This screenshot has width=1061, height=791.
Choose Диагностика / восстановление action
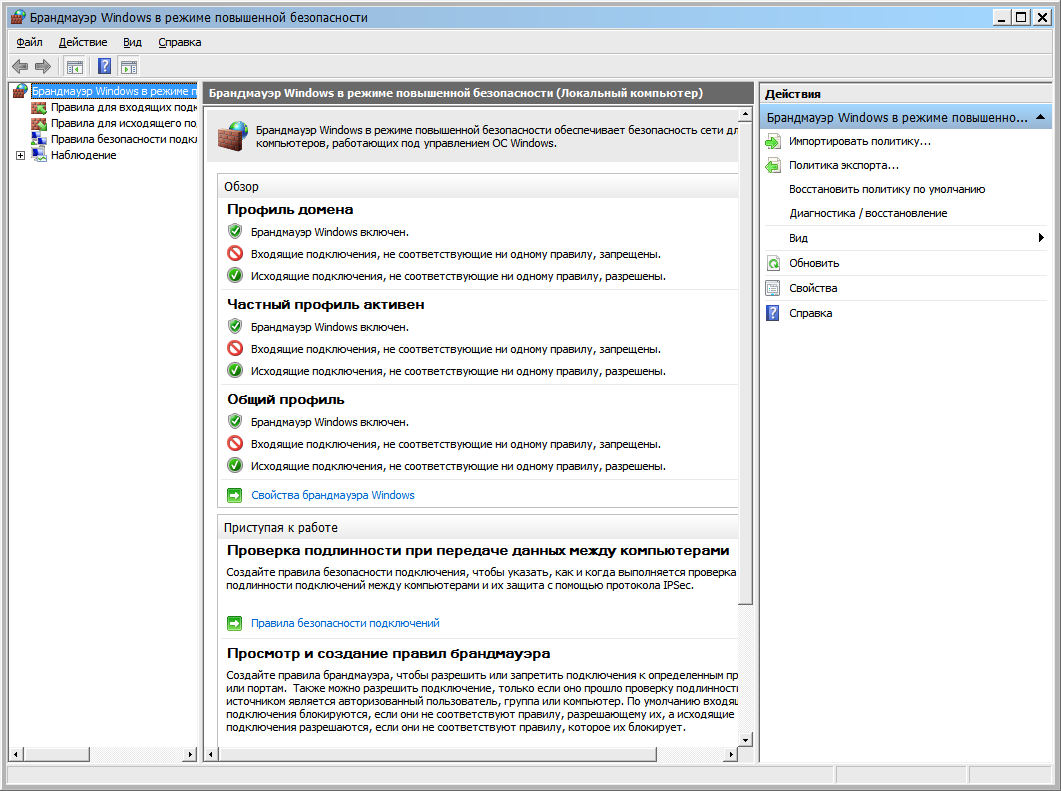[867, 213]
